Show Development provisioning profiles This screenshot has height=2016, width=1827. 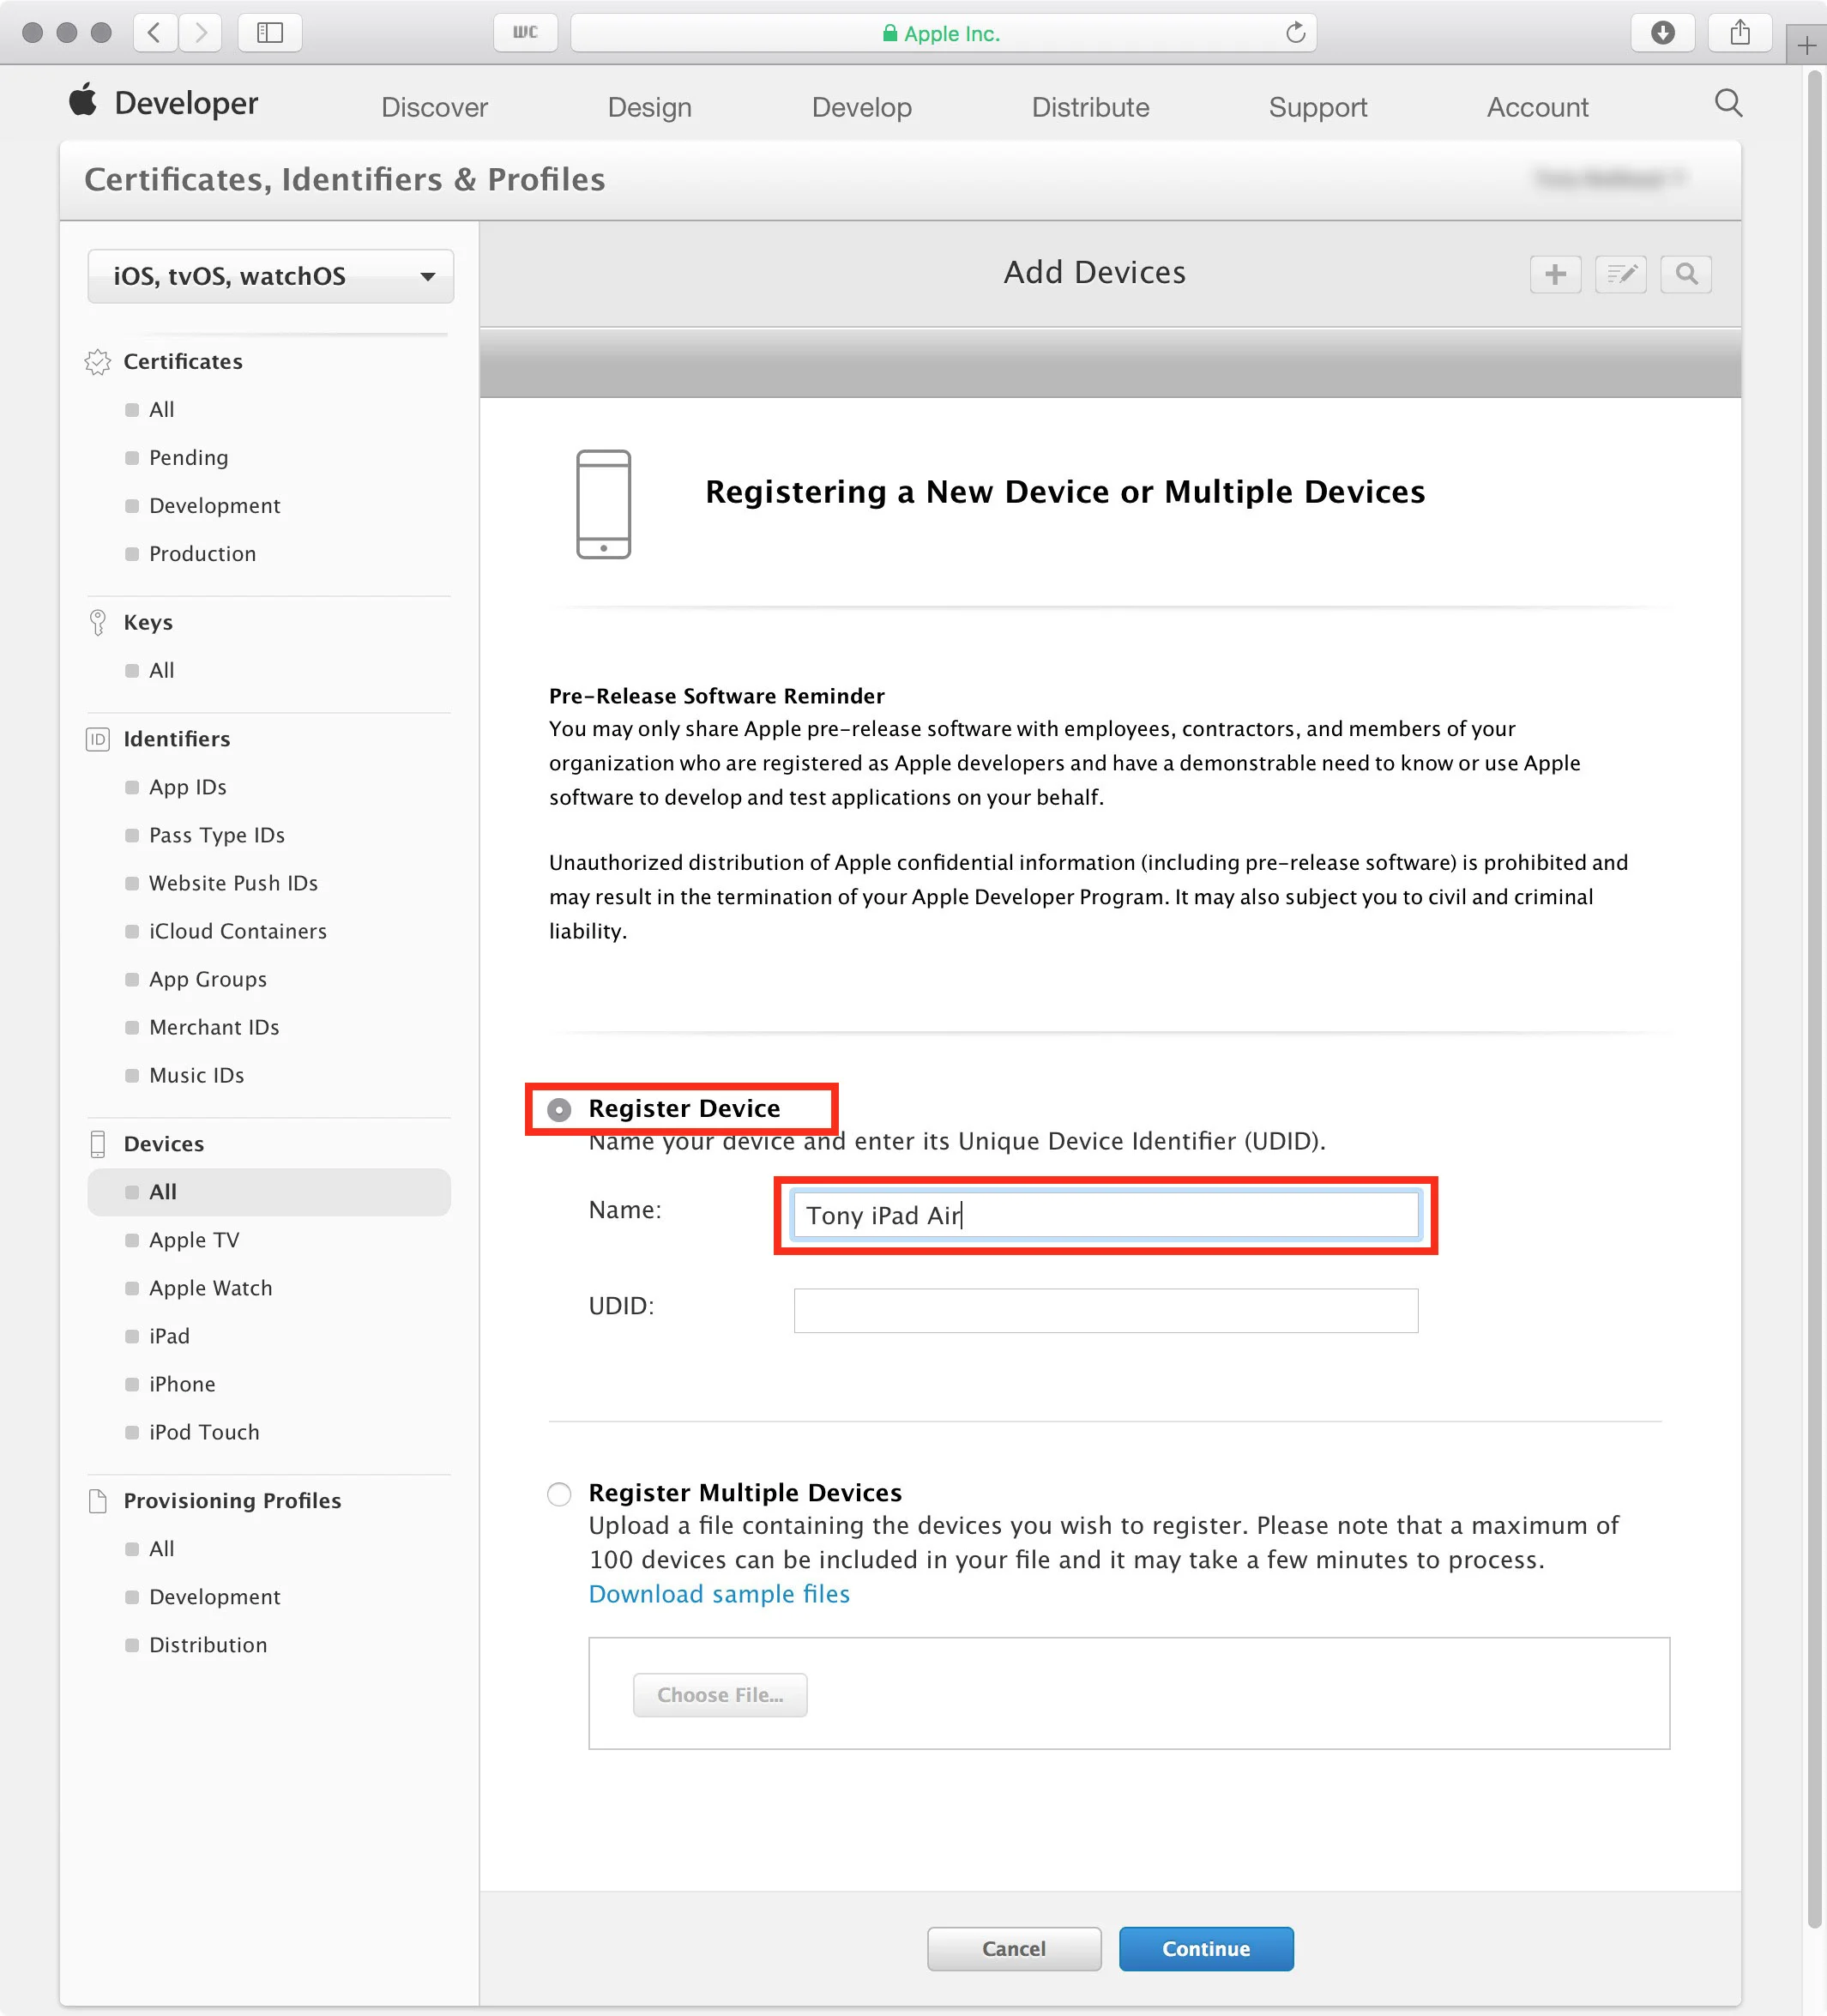tap(214, 1598)
